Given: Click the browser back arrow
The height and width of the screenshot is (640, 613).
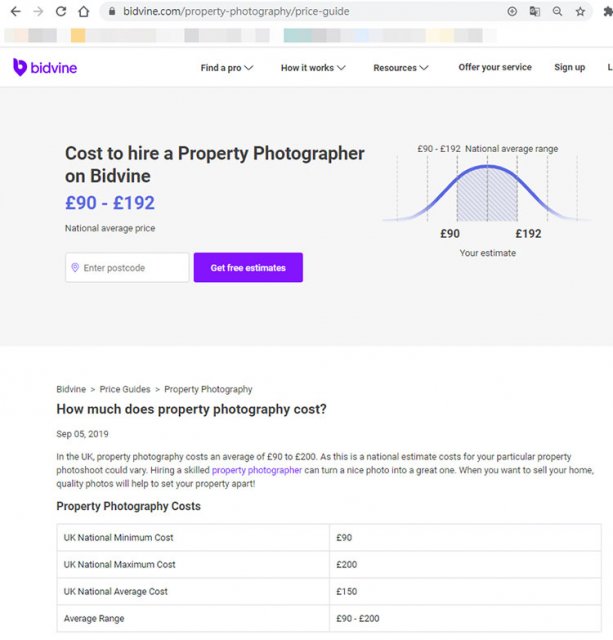Looking at the screenshot, I should coord(16,11).
